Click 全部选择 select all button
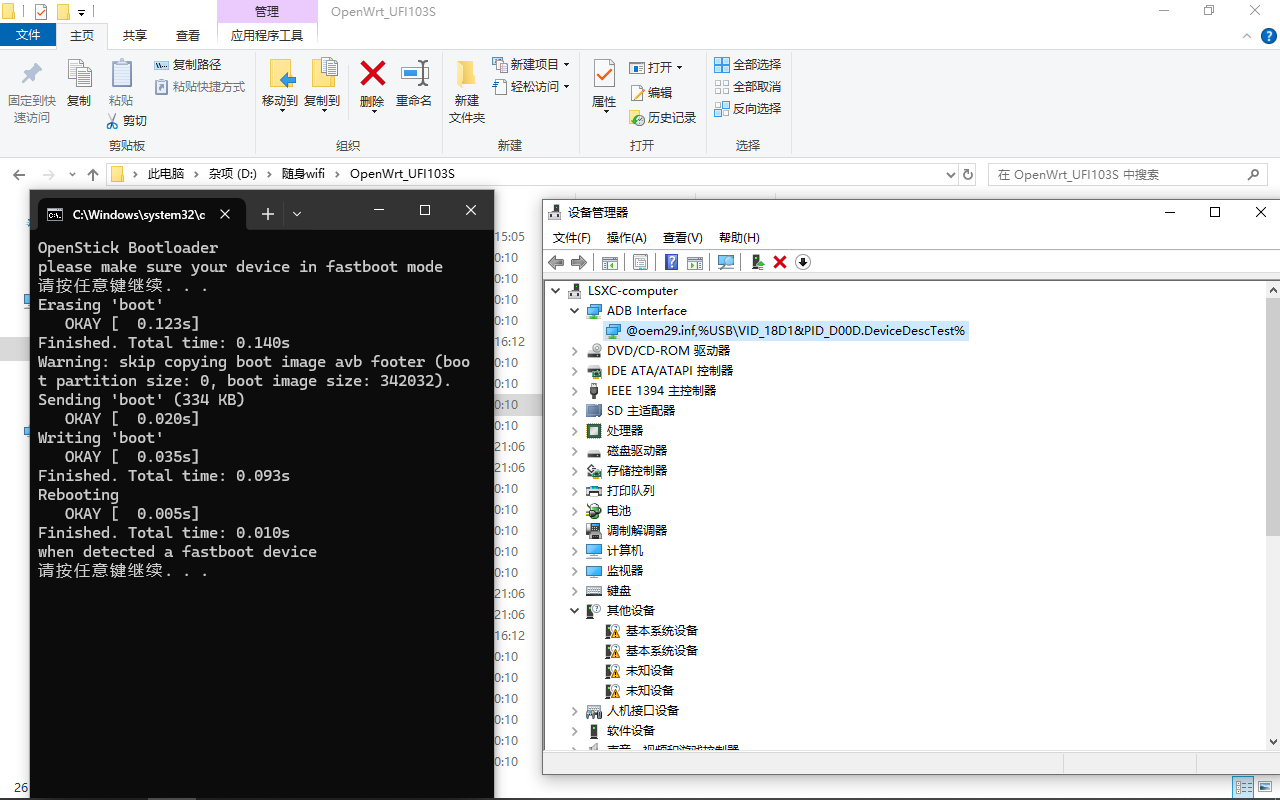 click(x=747, y=65)
